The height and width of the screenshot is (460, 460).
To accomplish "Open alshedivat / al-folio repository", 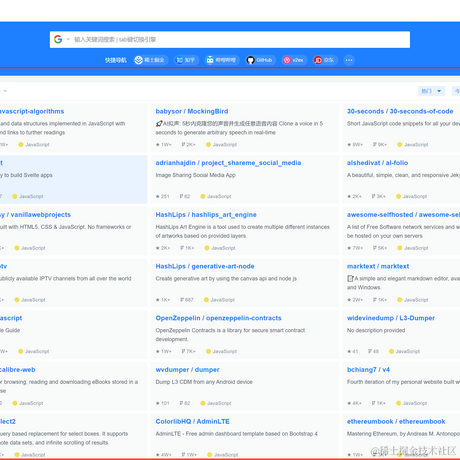I will click(x=377, y=163).
